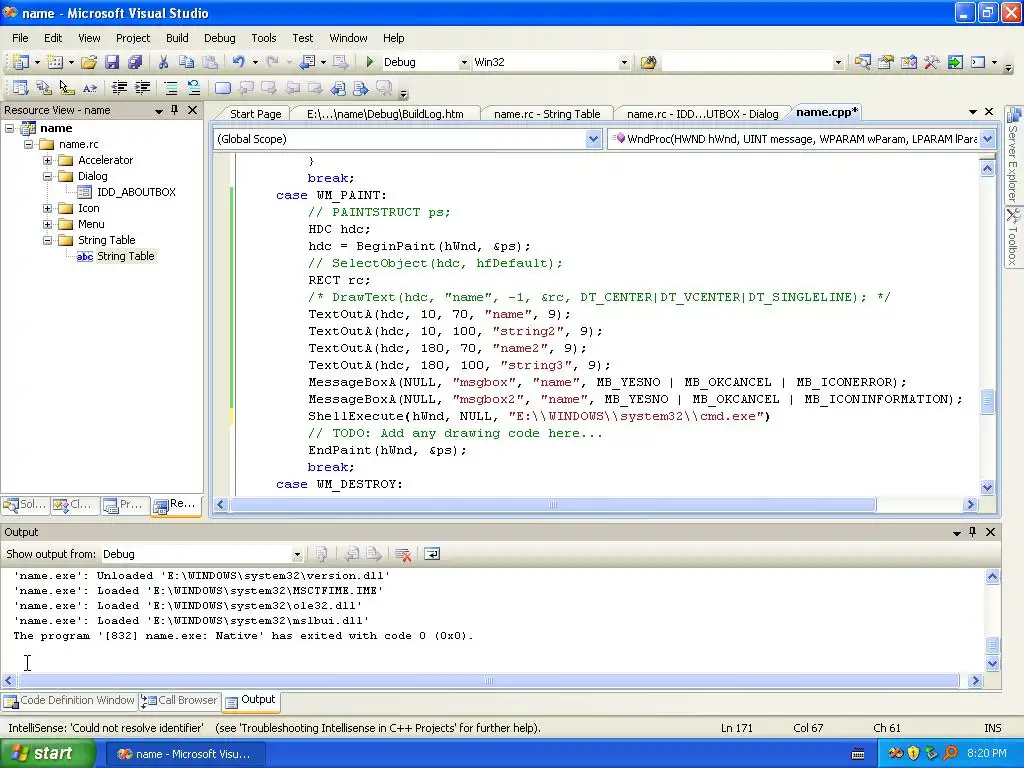The height and width of the screenshot is (768, 1024).
Task: Collapse the name.rc node
Action: [x=29, y=144]
